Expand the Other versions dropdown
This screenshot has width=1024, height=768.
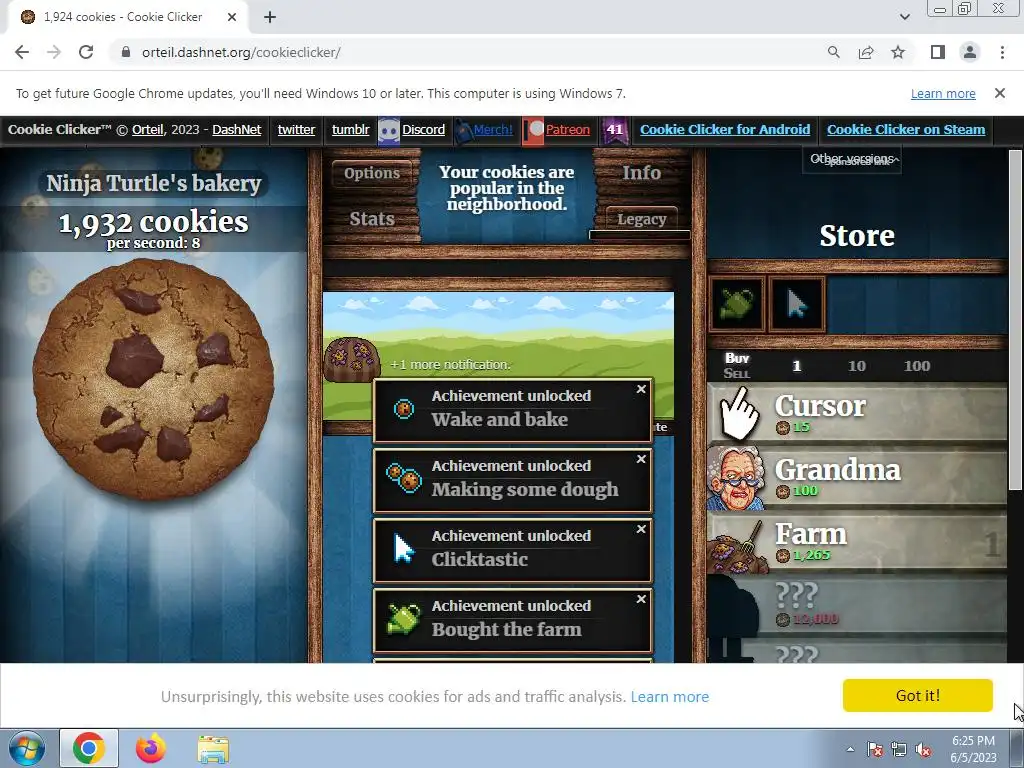(x=852, y=159)
